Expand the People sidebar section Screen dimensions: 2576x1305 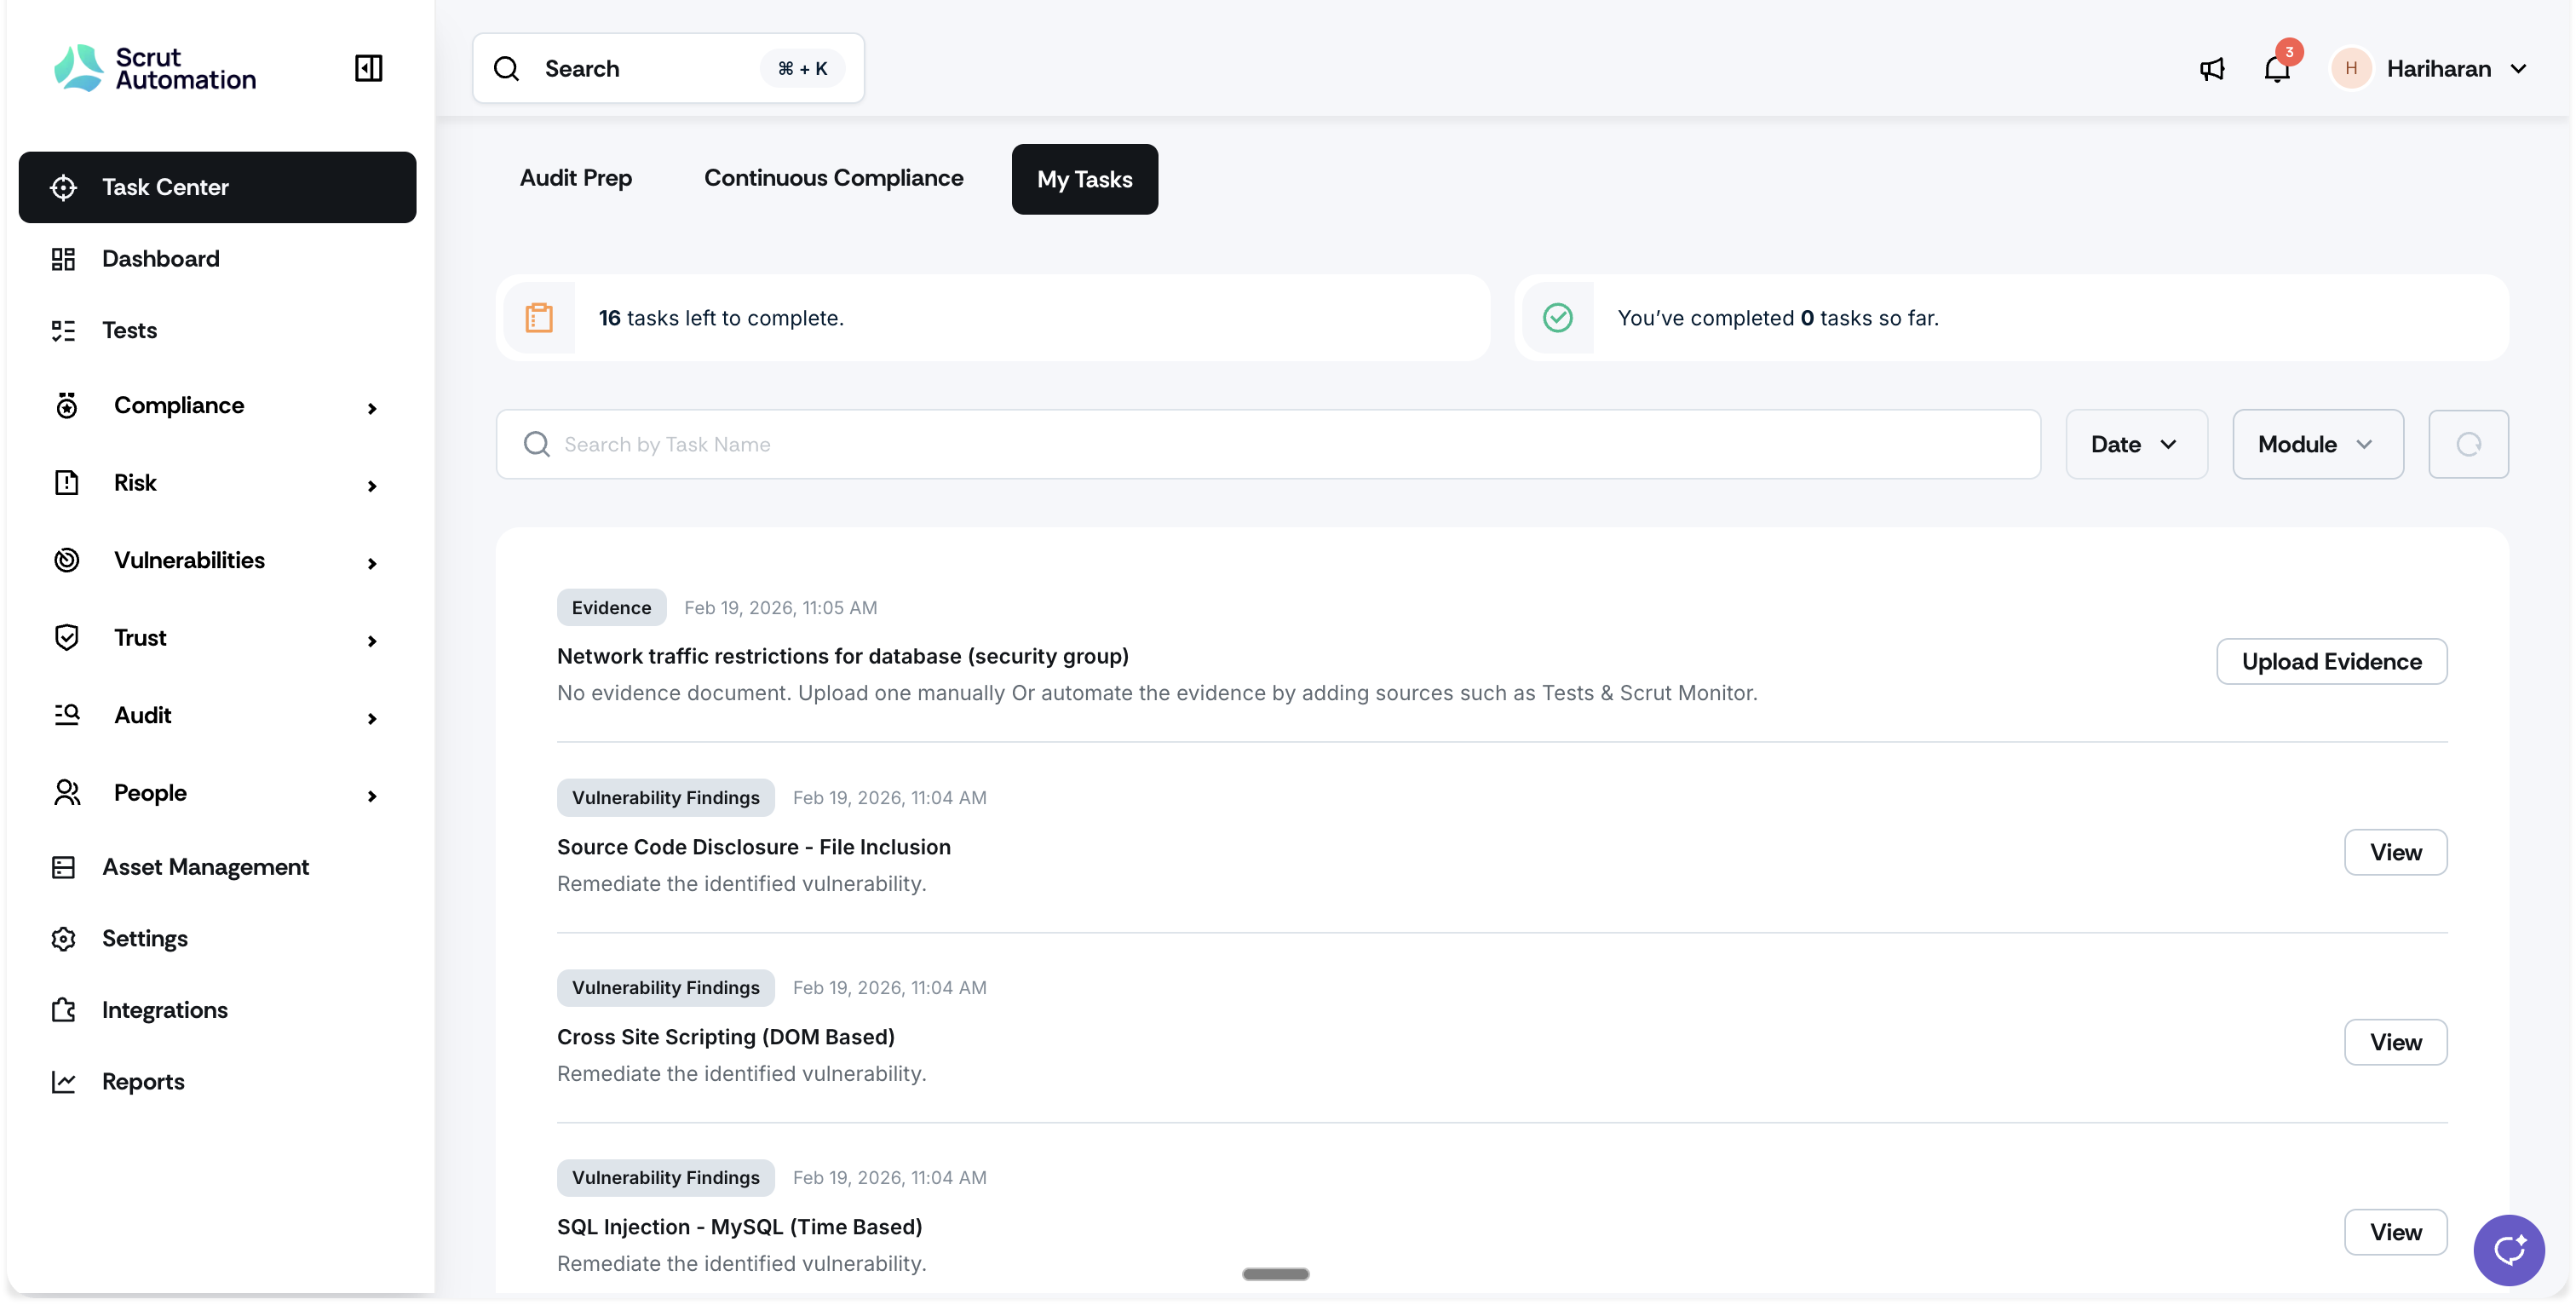pyautogui.click(x=372, y=796)
